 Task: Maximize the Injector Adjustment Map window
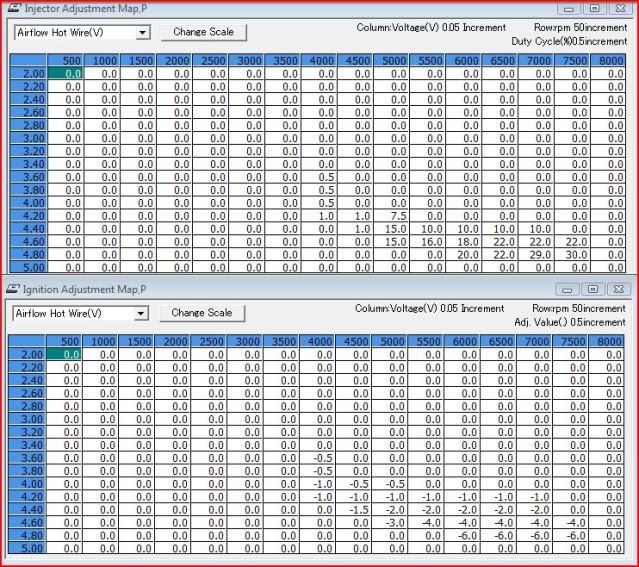595,9
